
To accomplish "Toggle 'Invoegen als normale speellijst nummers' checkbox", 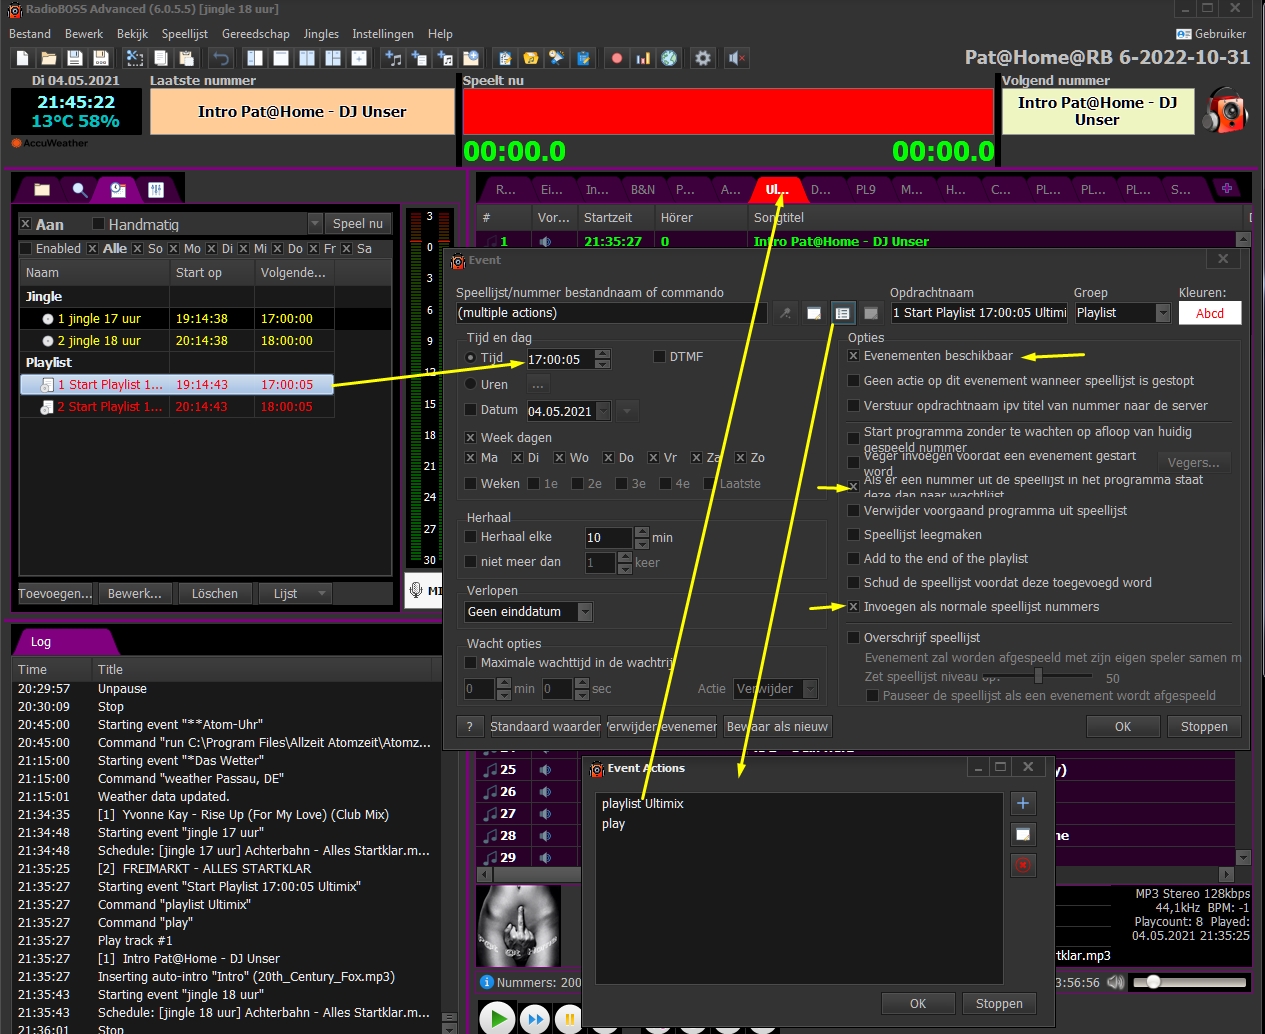I will [853, 607].
